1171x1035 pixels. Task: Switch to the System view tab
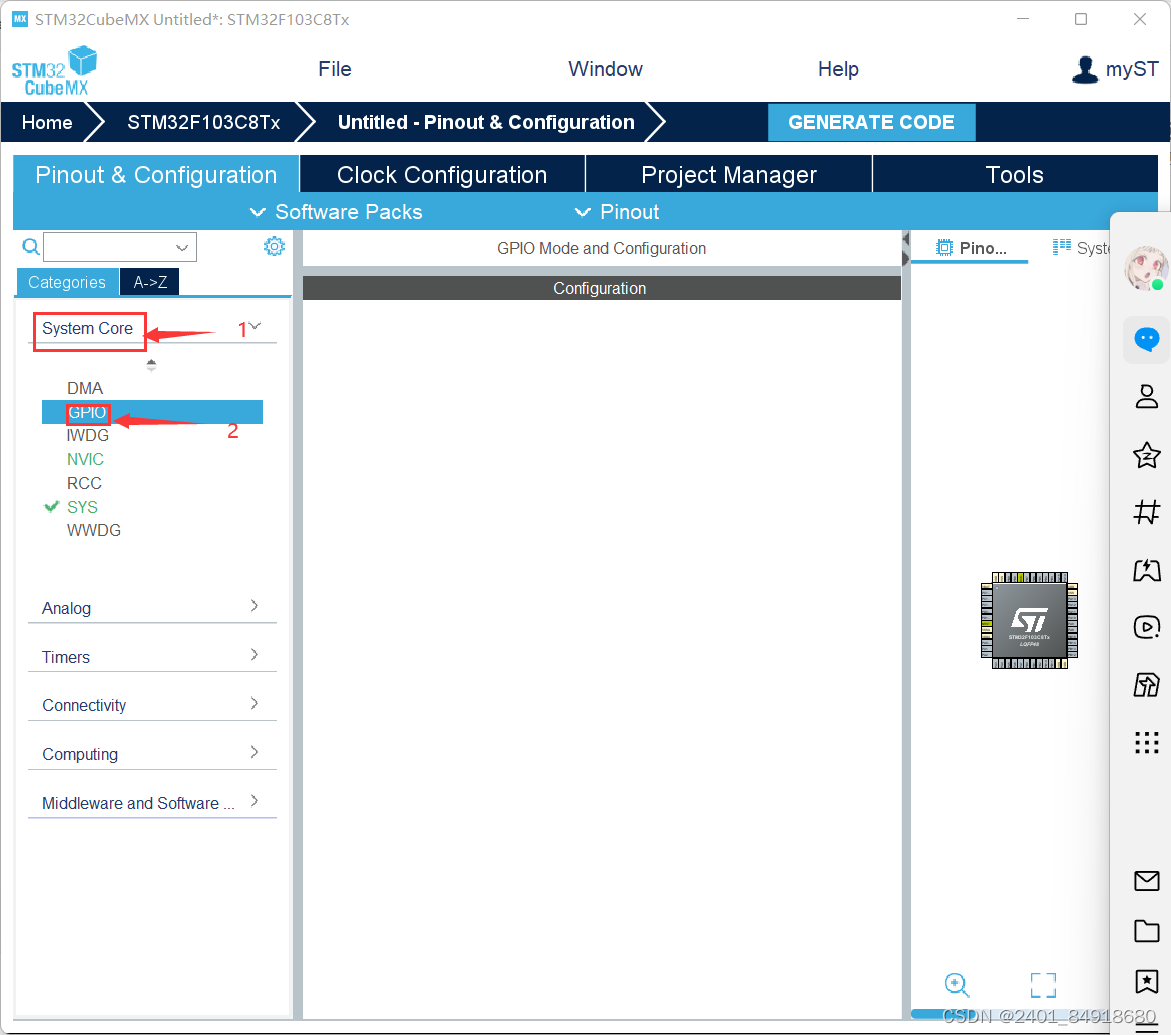click(x=1081, y=248)
